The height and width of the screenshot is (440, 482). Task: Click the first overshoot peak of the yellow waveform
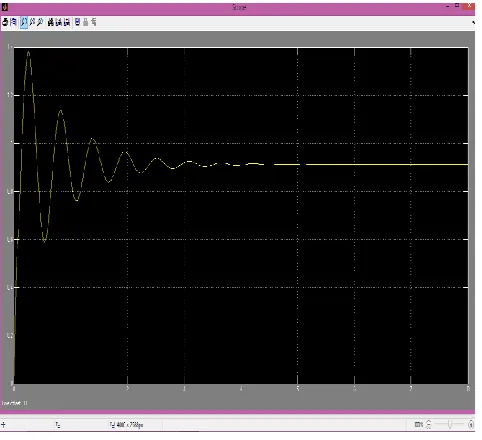29,52
